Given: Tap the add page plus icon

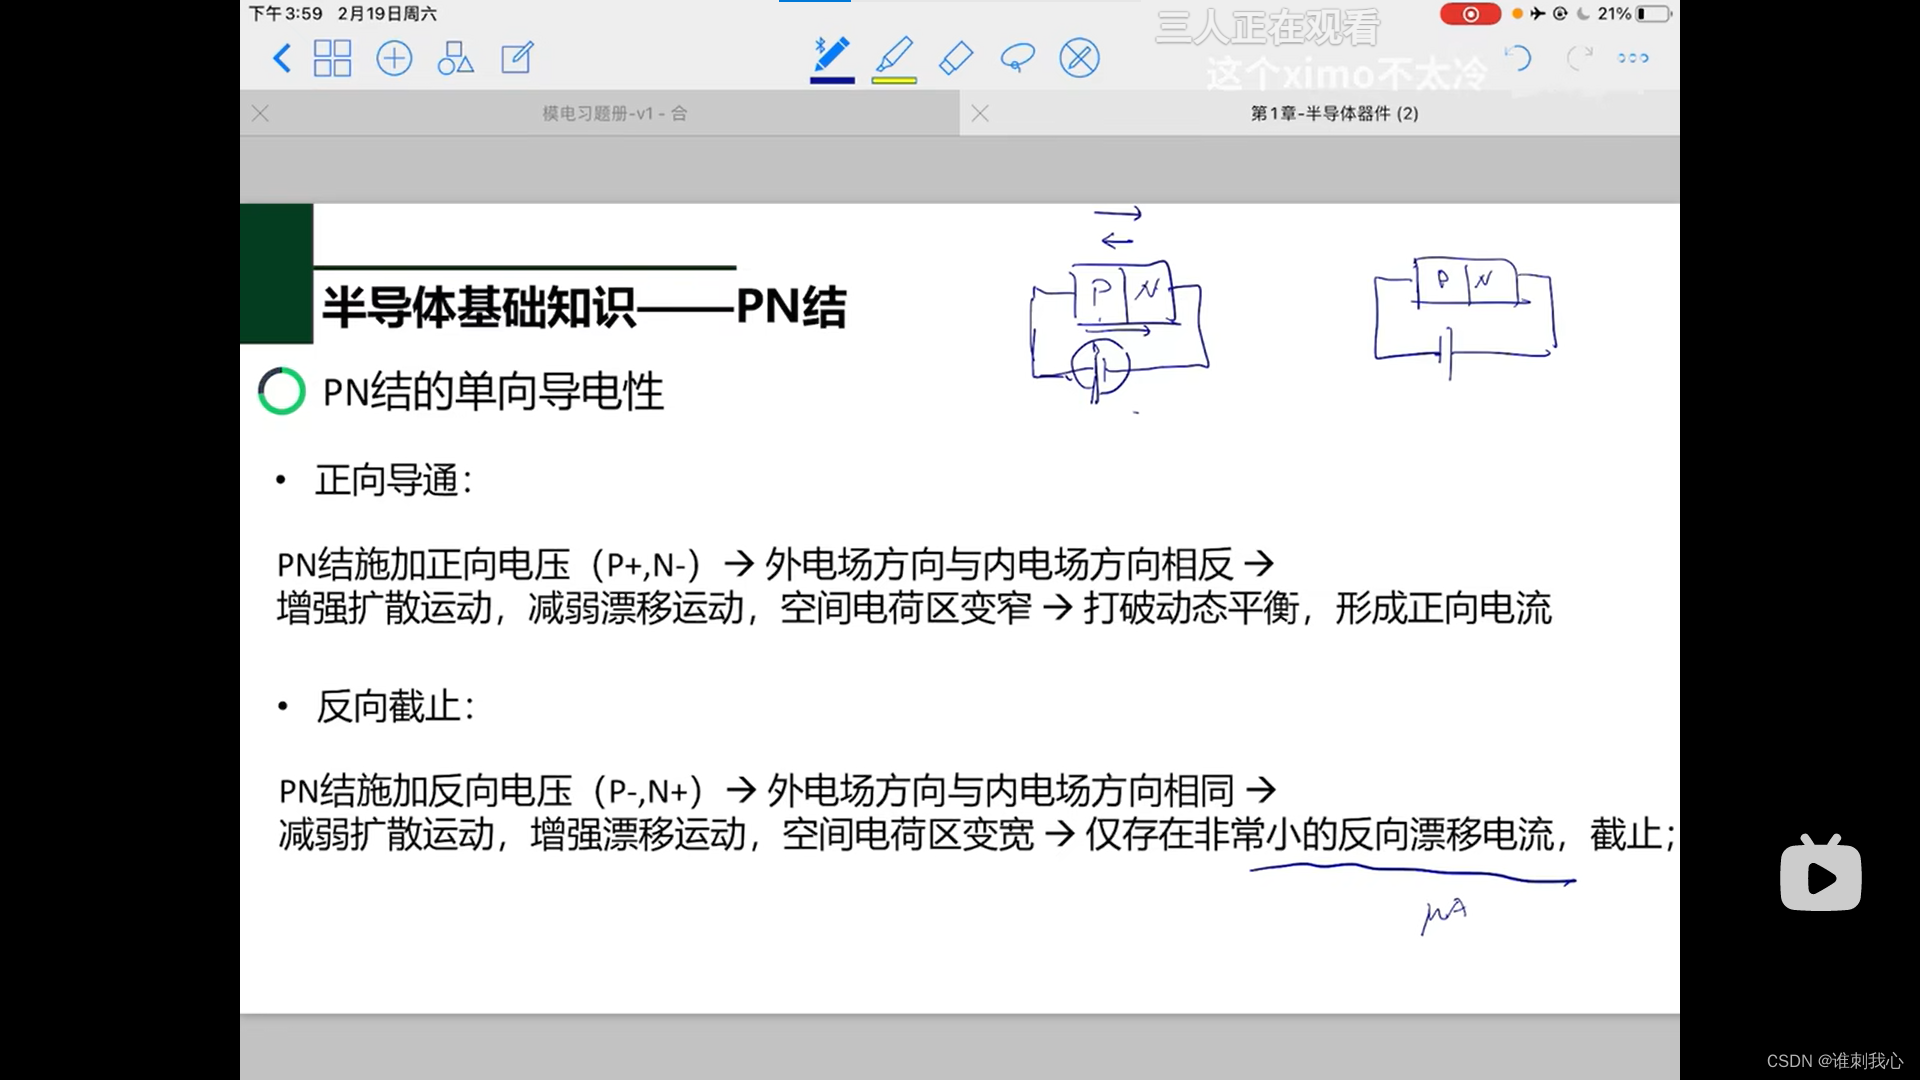Looking at the screenshot, I should pos(394,58).
